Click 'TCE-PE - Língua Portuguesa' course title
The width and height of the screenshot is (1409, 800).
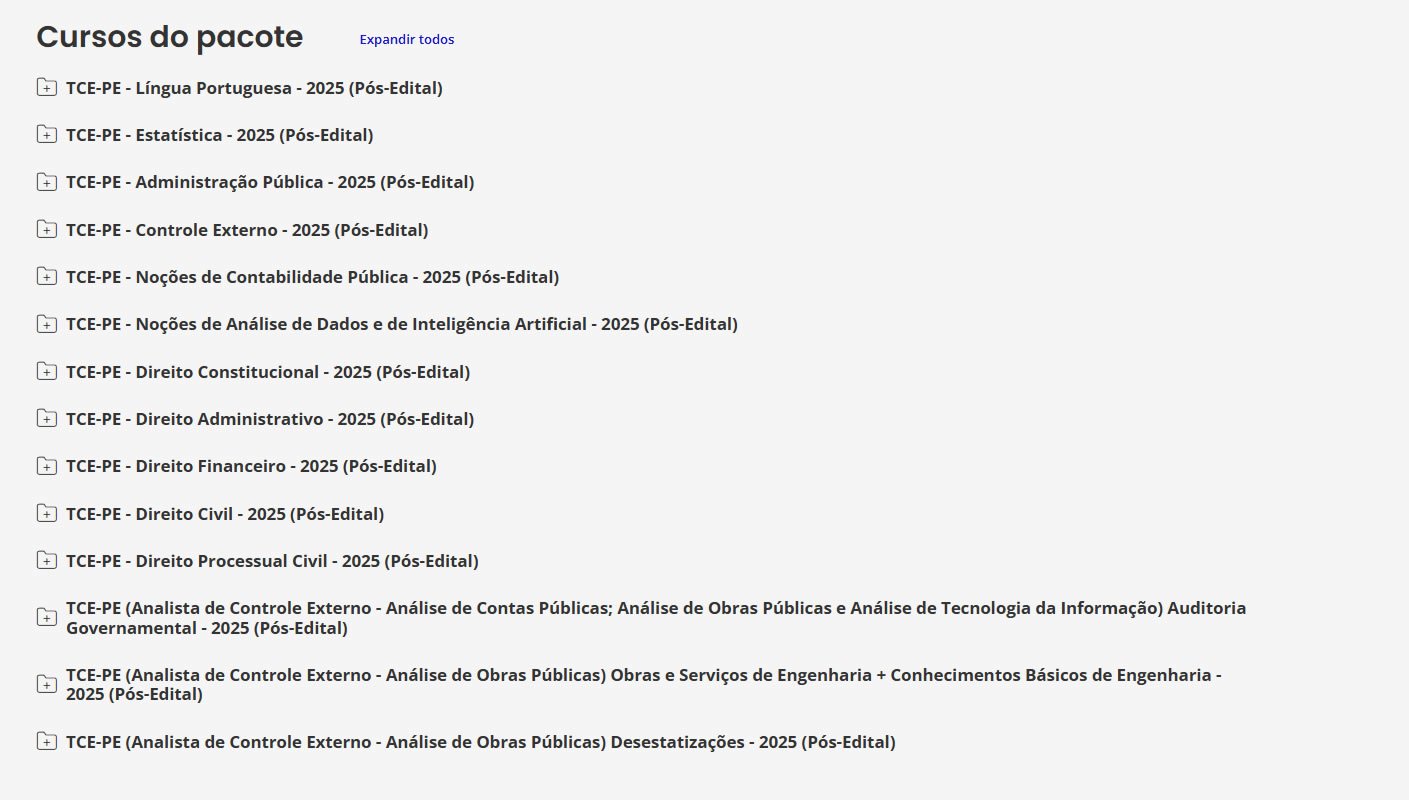tap(254, 88)
